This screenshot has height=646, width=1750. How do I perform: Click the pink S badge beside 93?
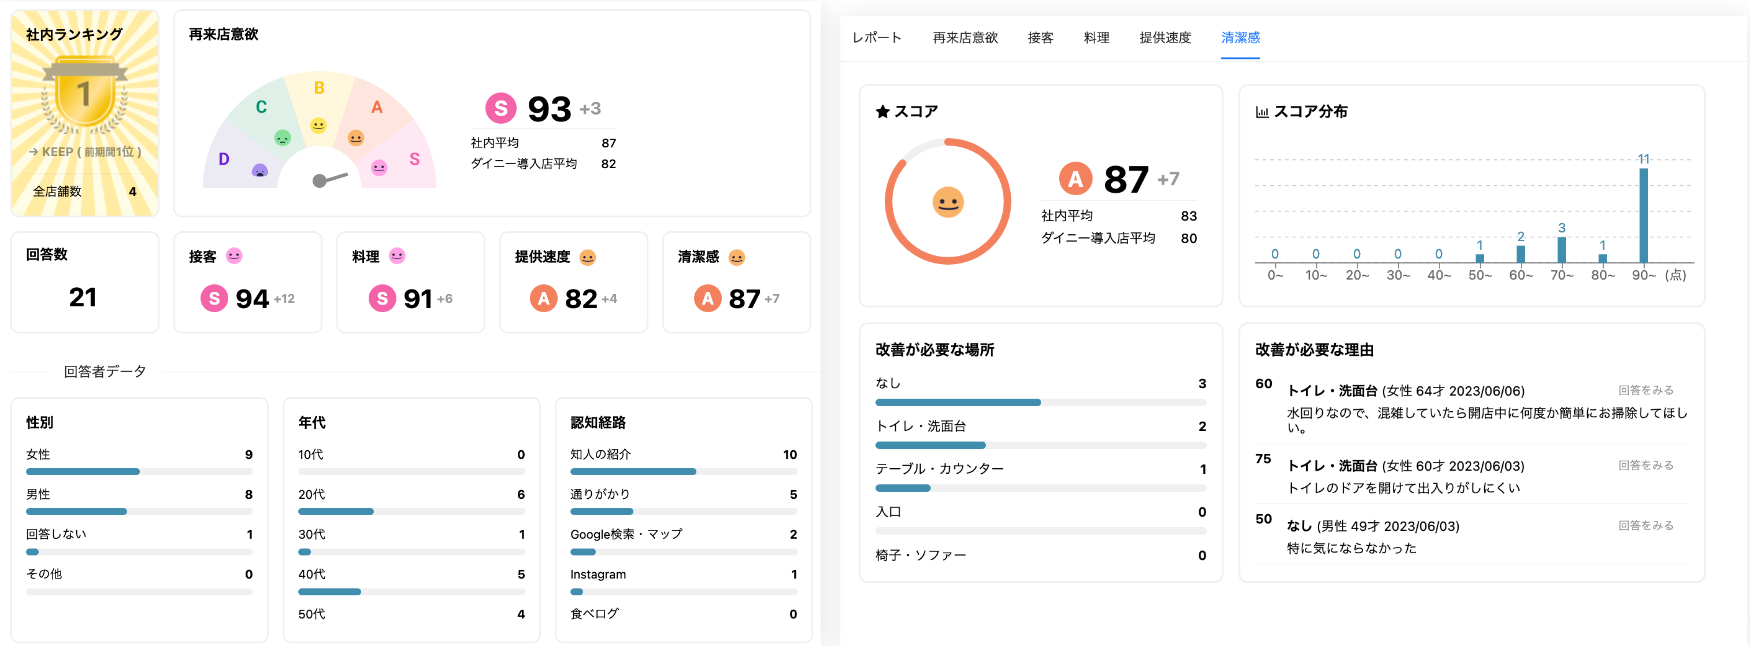(501, 108)
